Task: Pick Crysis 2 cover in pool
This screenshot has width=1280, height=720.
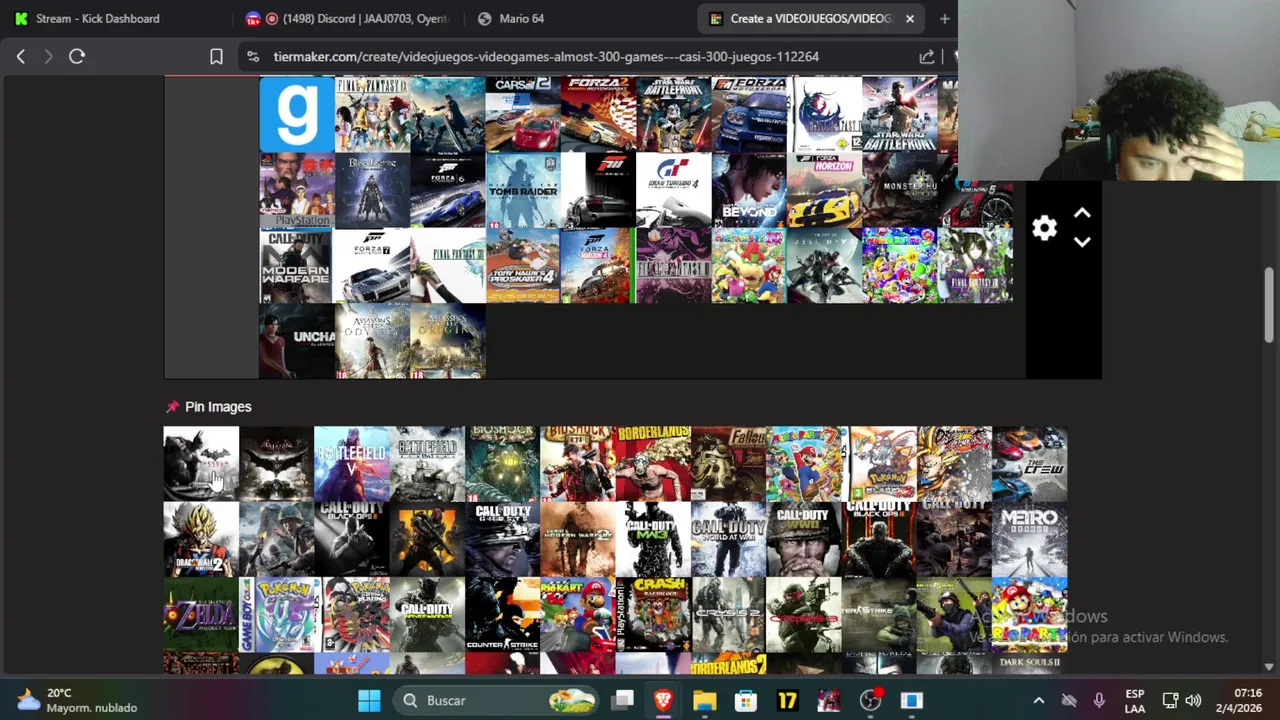Action: (728, 615)
